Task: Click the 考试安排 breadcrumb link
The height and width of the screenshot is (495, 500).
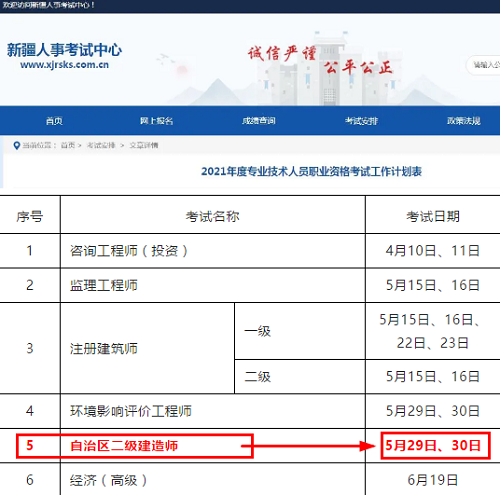Action: coord(101,145)
